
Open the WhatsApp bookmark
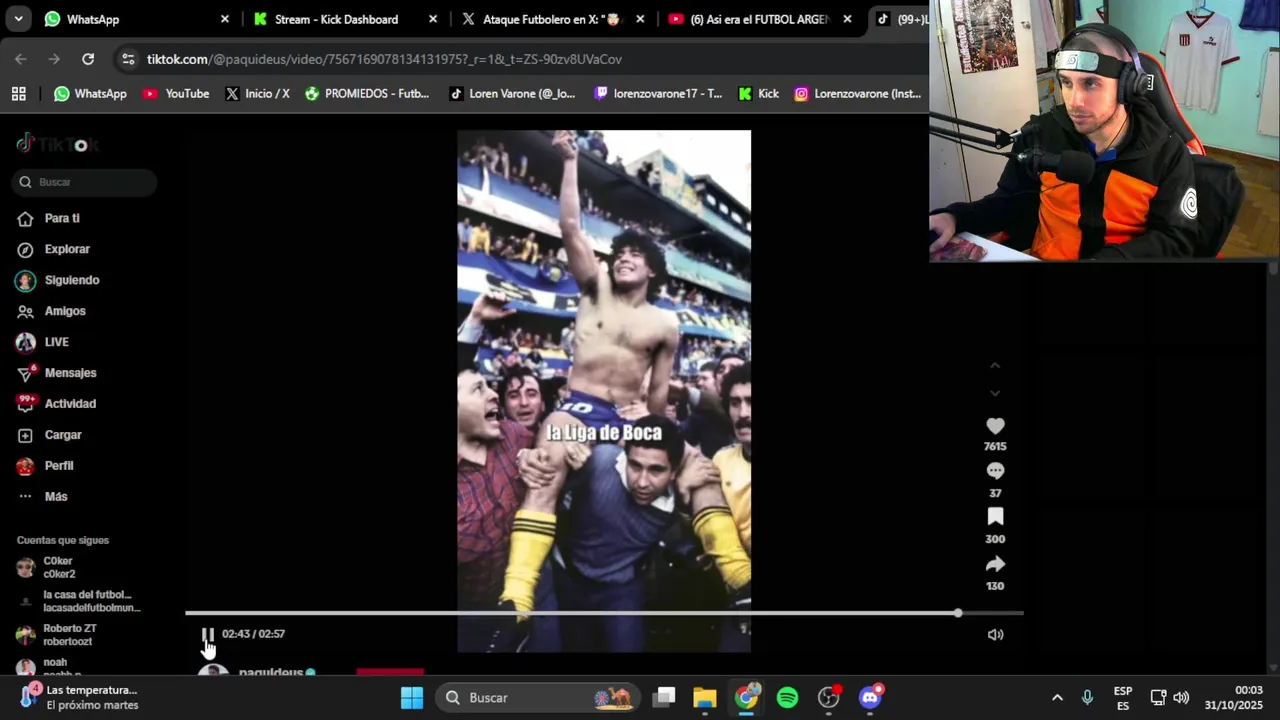coord(90,94)
